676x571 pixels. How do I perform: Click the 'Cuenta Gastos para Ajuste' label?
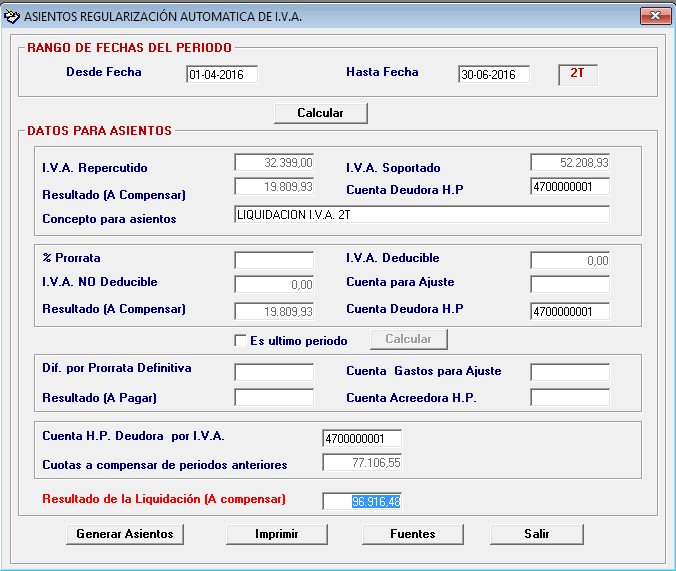click(424, 371)
